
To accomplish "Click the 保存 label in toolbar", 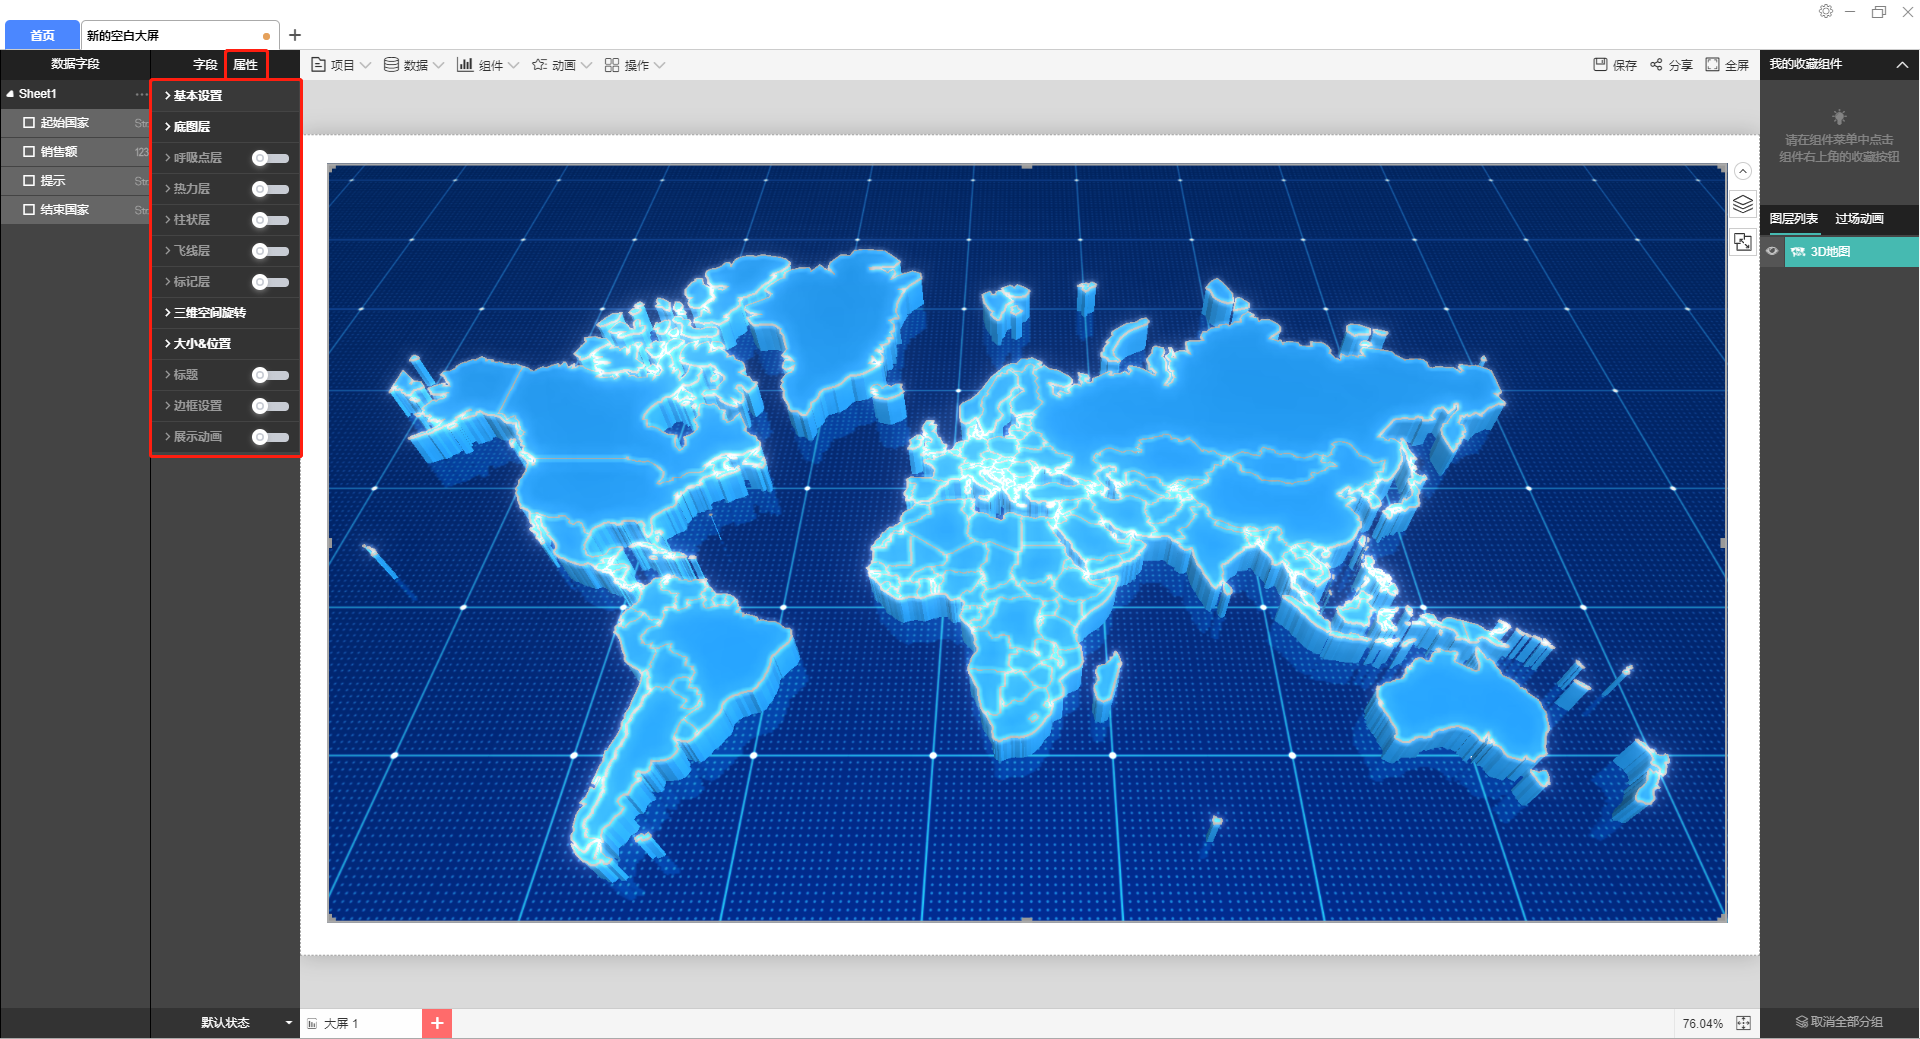I will click(1625, 66).
